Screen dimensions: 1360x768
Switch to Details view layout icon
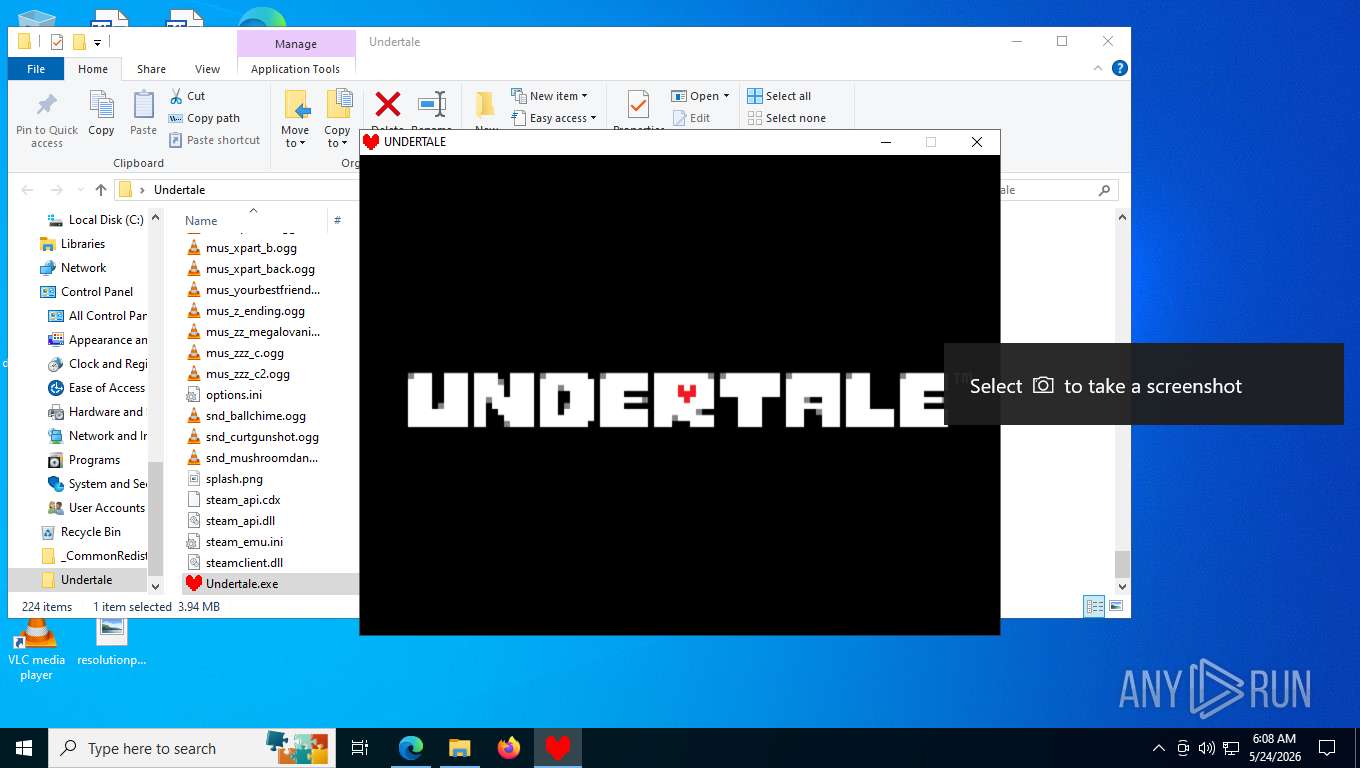1094,606
